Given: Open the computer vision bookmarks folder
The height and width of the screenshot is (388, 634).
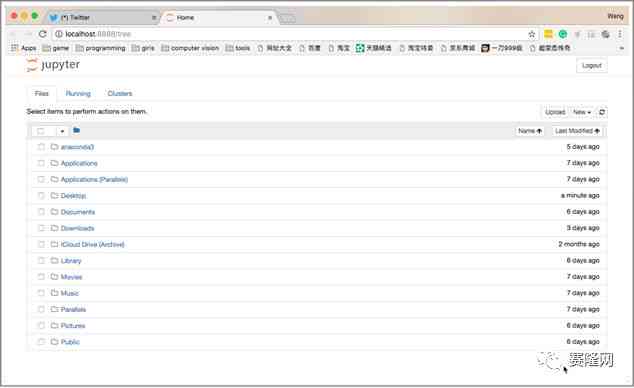Looking at the screenshot, I should 190,48.
